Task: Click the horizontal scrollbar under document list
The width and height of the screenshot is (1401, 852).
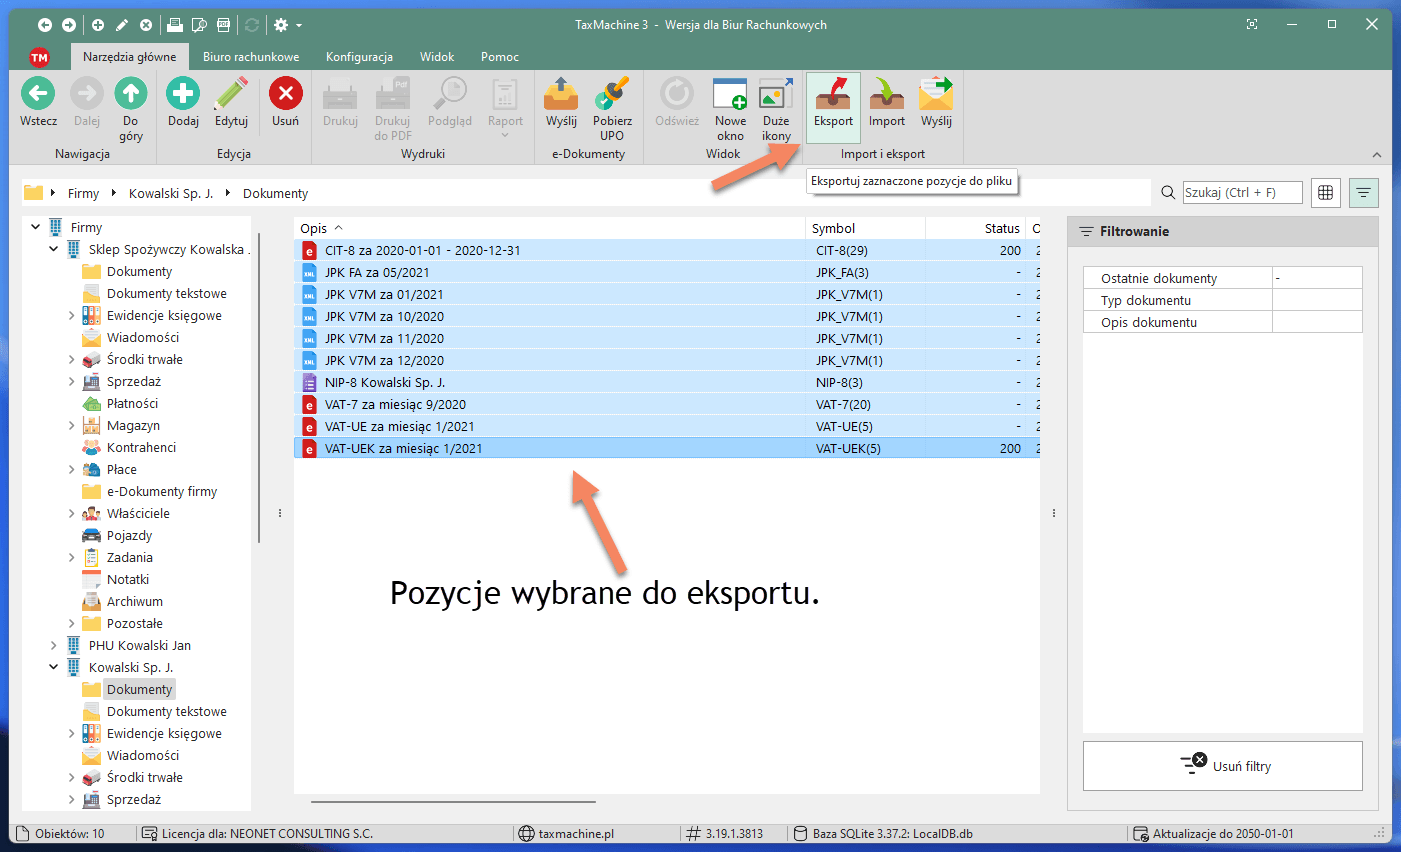Action: point(453,801)
